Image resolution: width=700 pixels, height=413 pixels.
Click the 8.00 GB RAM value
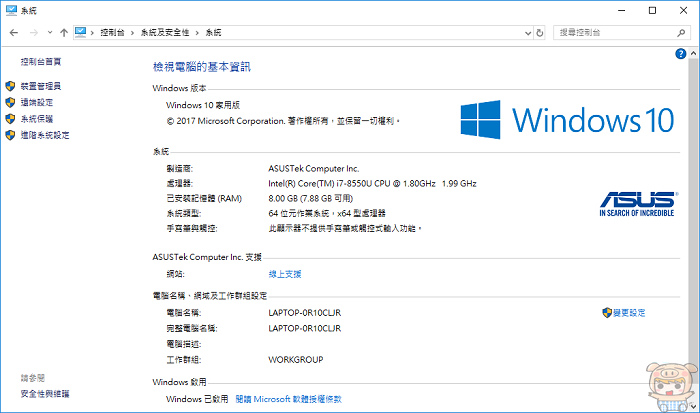click(x=311, y=198)
